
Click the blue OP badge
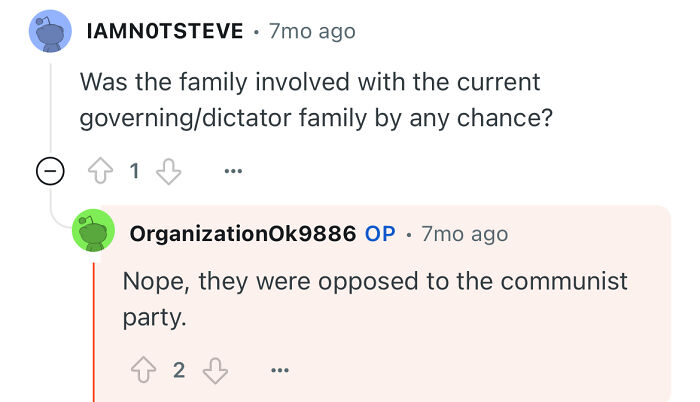coord(380,234)
